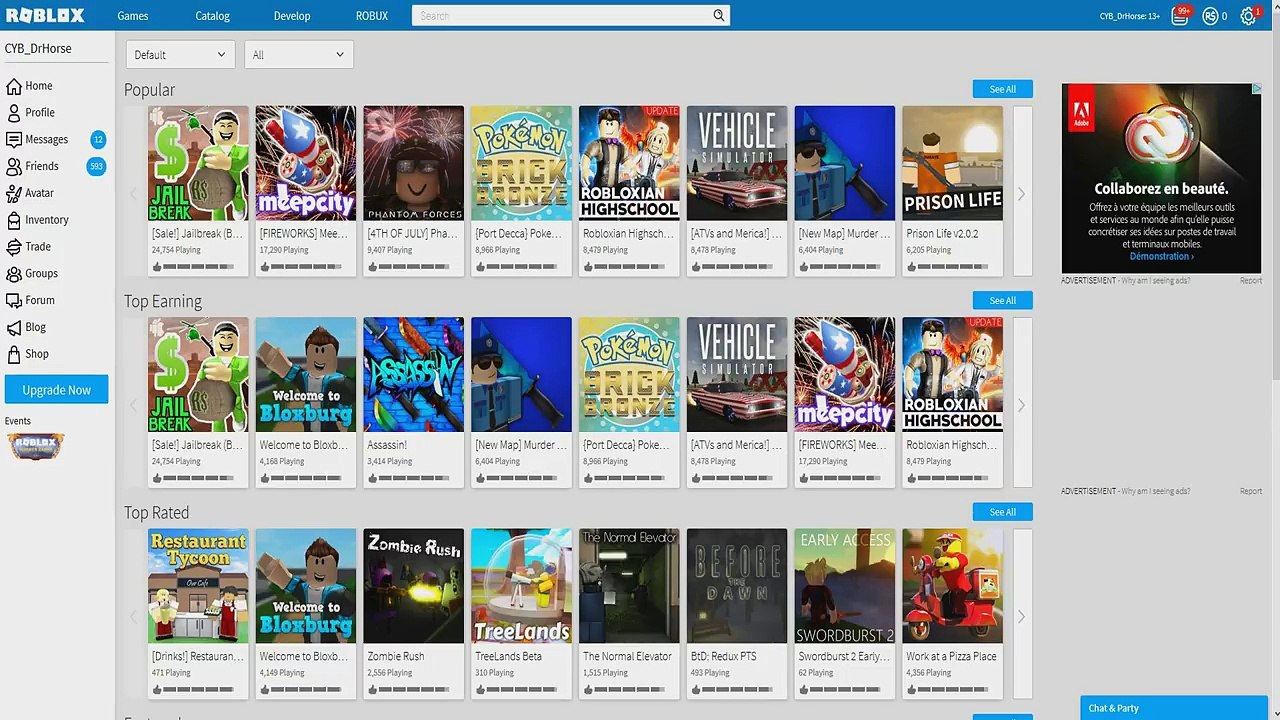The image size is (1280, 720).
Task: Open Jailbreak in the Popular row
Action: 198,163
